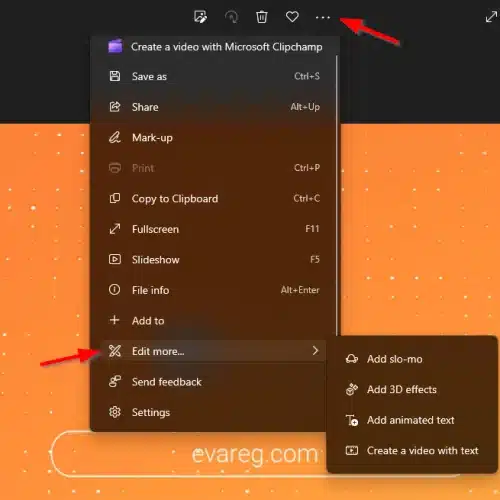Open the three-dots See more menu
Screen dimensions: 500x500
pyautogui.click(x=323, y=17)
